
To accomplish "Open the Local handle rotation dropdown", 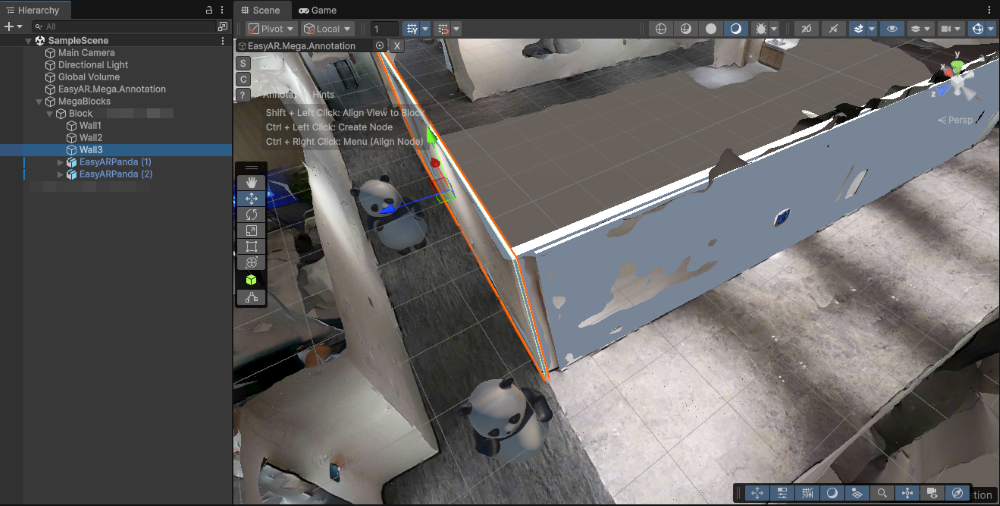I will [328, 29].
